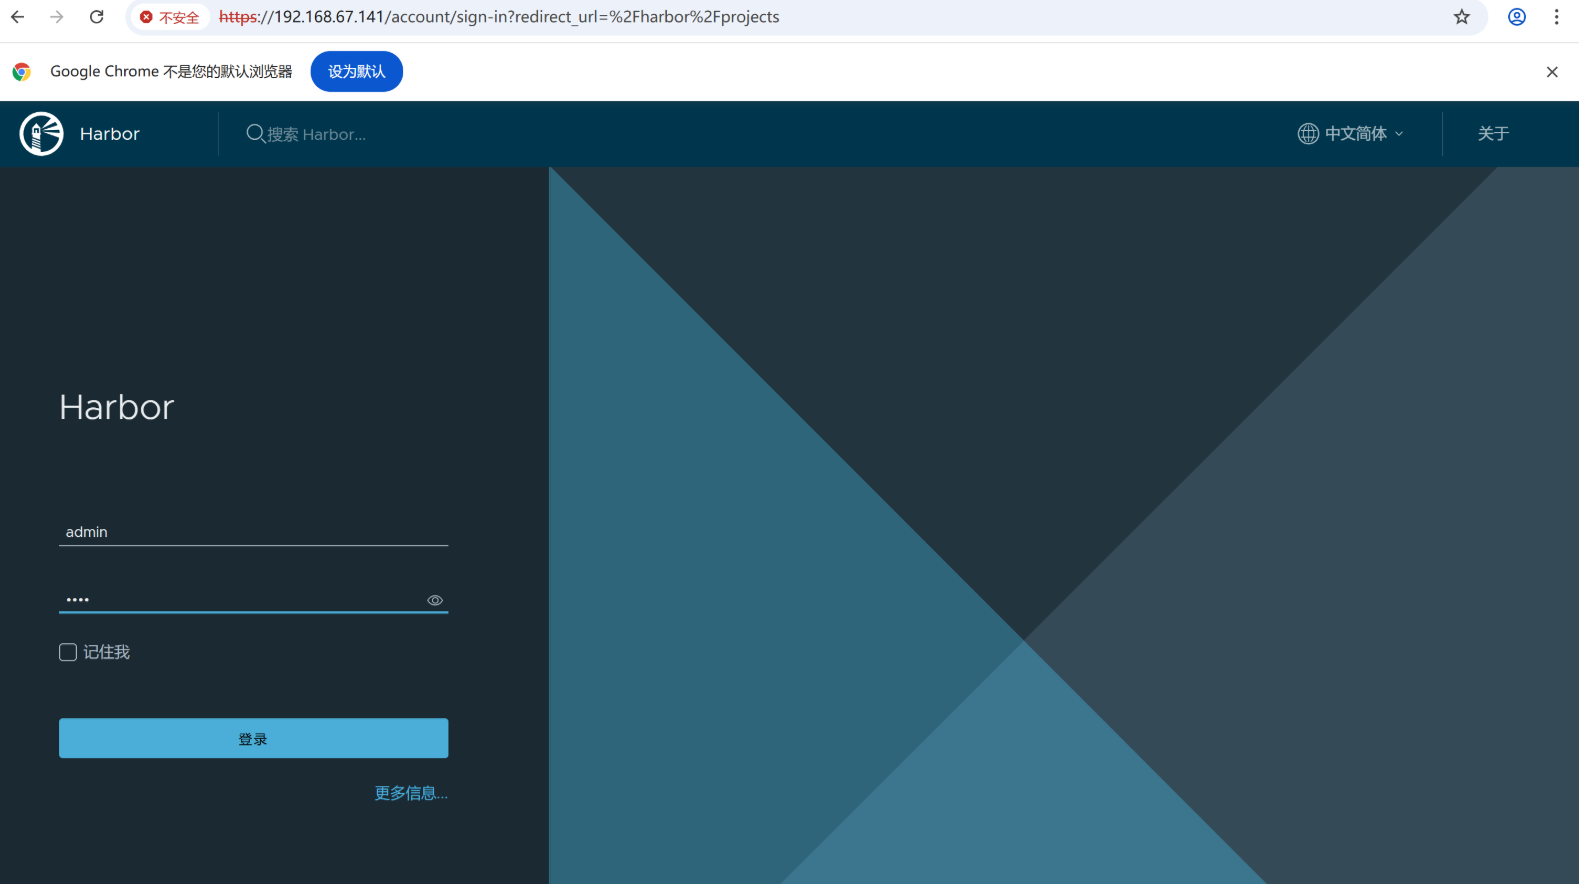Image resolution: width=1579 pixels, height=884 pixels.
Task: Open the Chrome profile icon
Action: click(x=1517, y=17)
